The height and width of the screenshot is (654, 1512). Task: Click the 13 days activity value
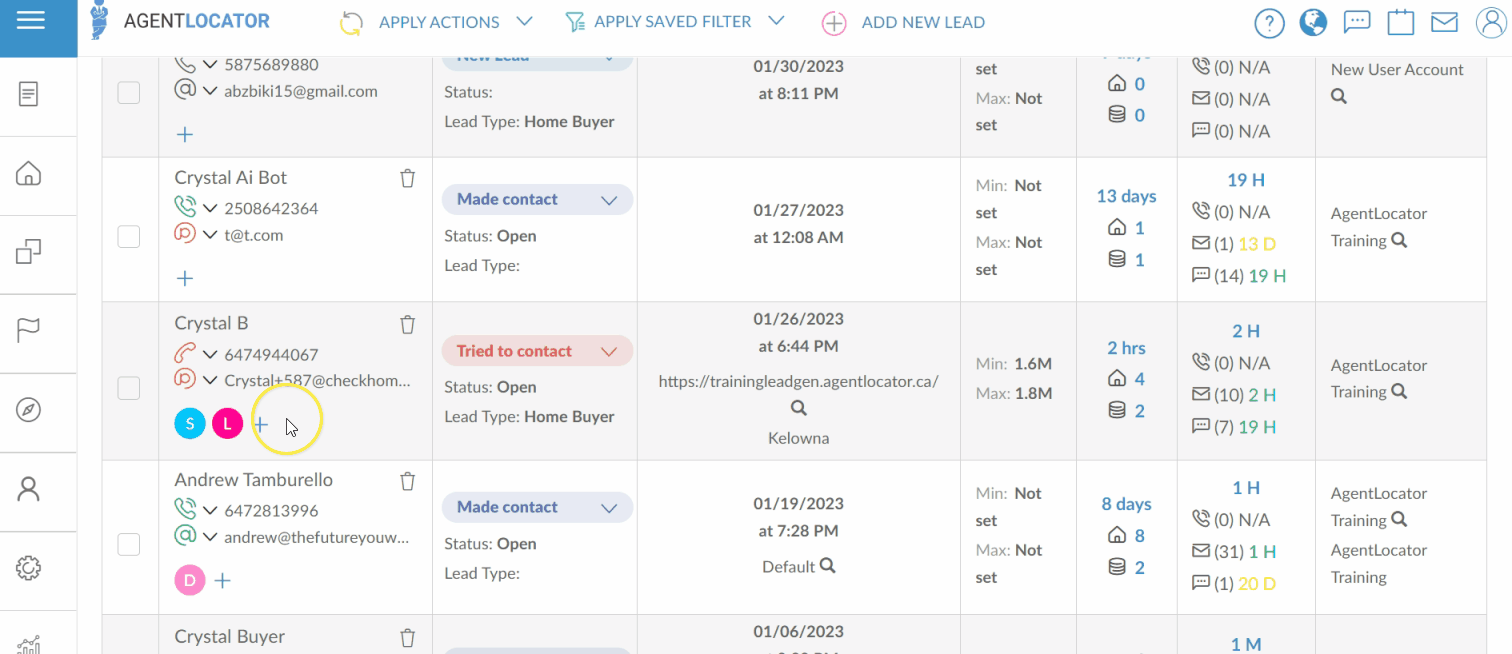[1126, 196]
